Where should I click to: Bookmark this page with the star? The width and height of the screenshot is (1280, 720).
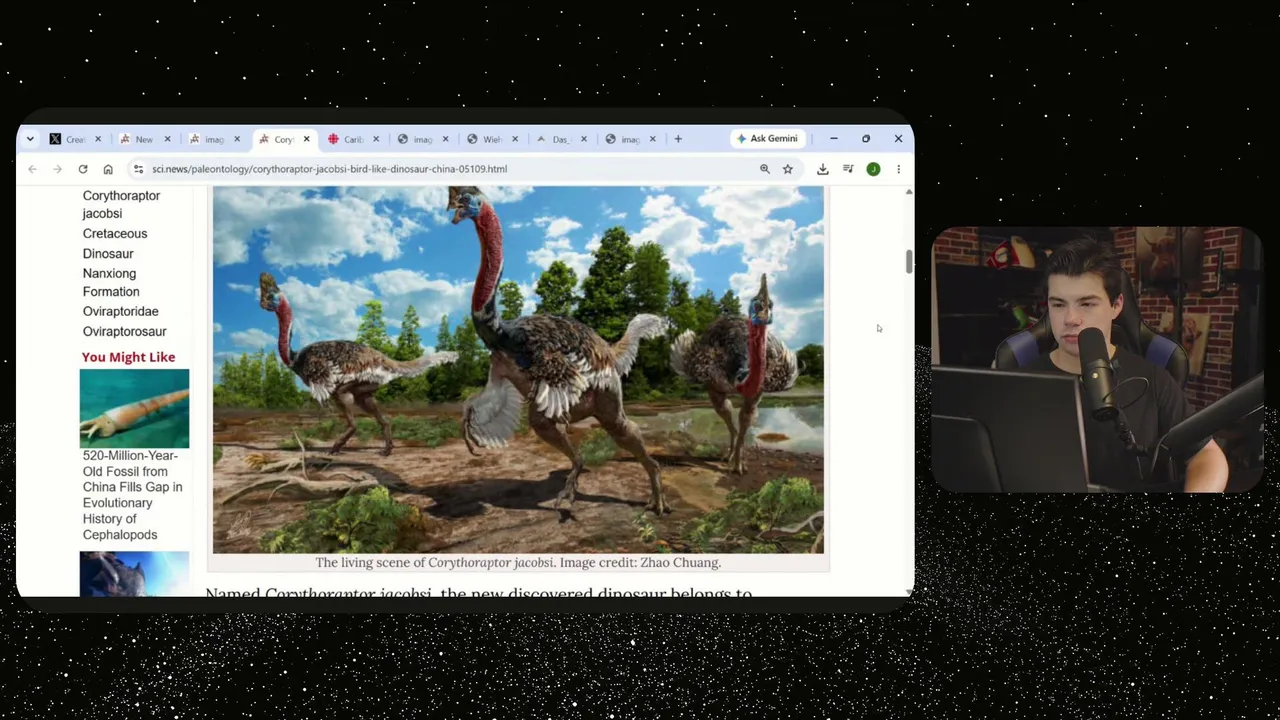point(788,169)
